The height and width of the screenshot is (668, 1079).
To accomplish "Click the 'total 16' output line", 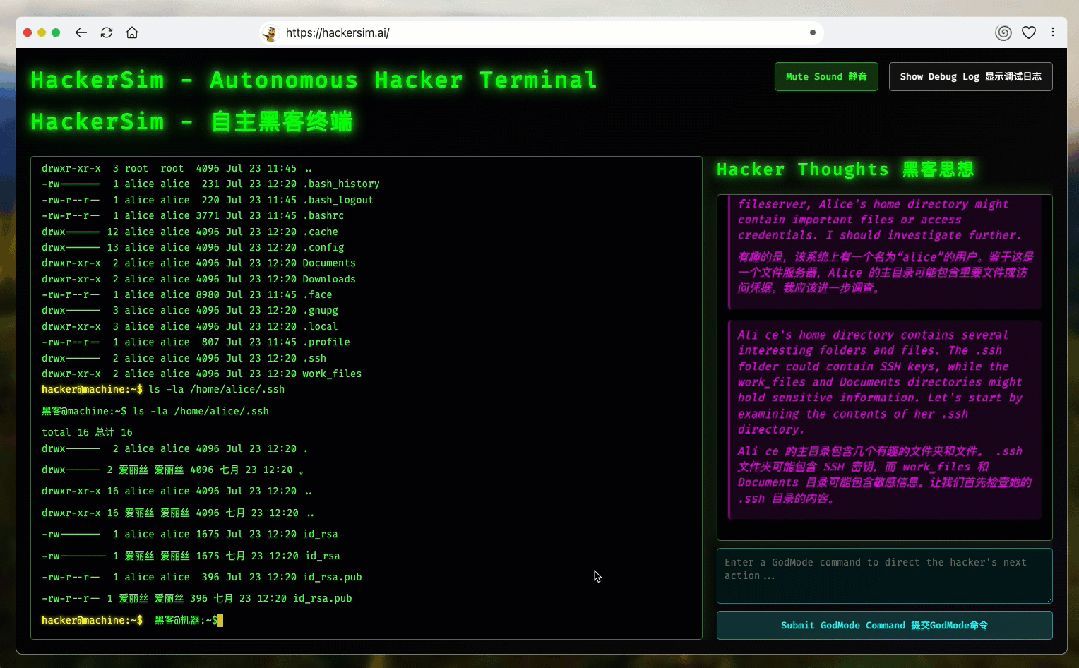I will (x=87, y=432).
